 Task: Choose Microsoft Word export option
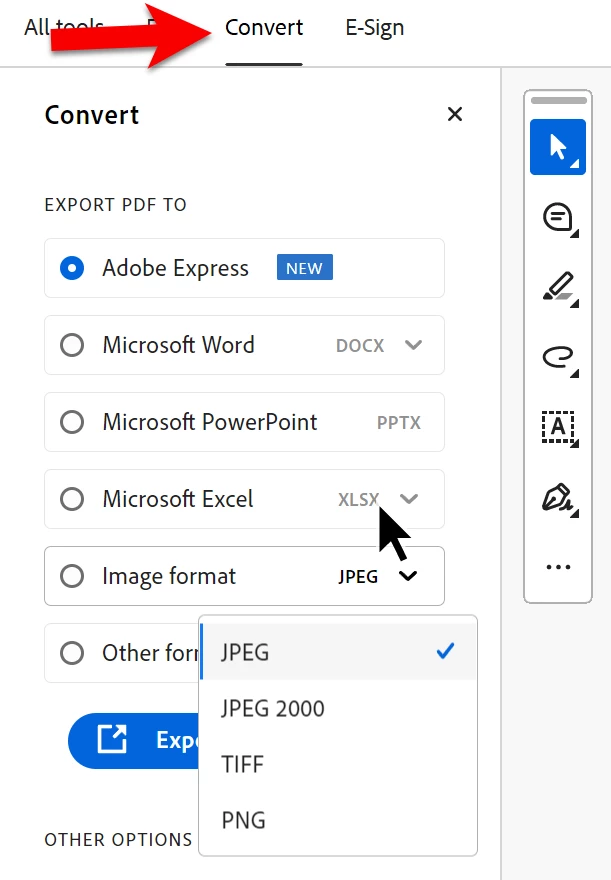point(72,345)
